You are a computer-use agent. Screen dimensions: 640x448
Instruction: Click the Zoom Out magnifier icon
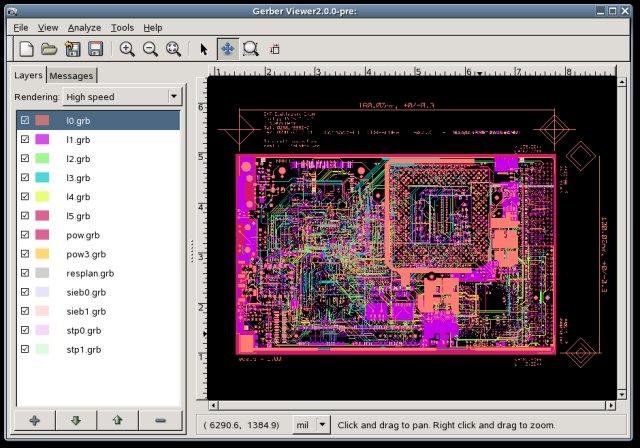point(150,49)
